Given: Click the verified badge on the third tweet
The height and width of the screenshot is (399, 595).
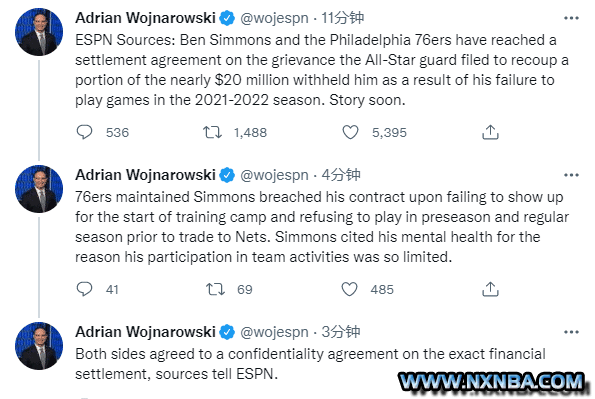Looking at the screenshot, I should 227,332.
